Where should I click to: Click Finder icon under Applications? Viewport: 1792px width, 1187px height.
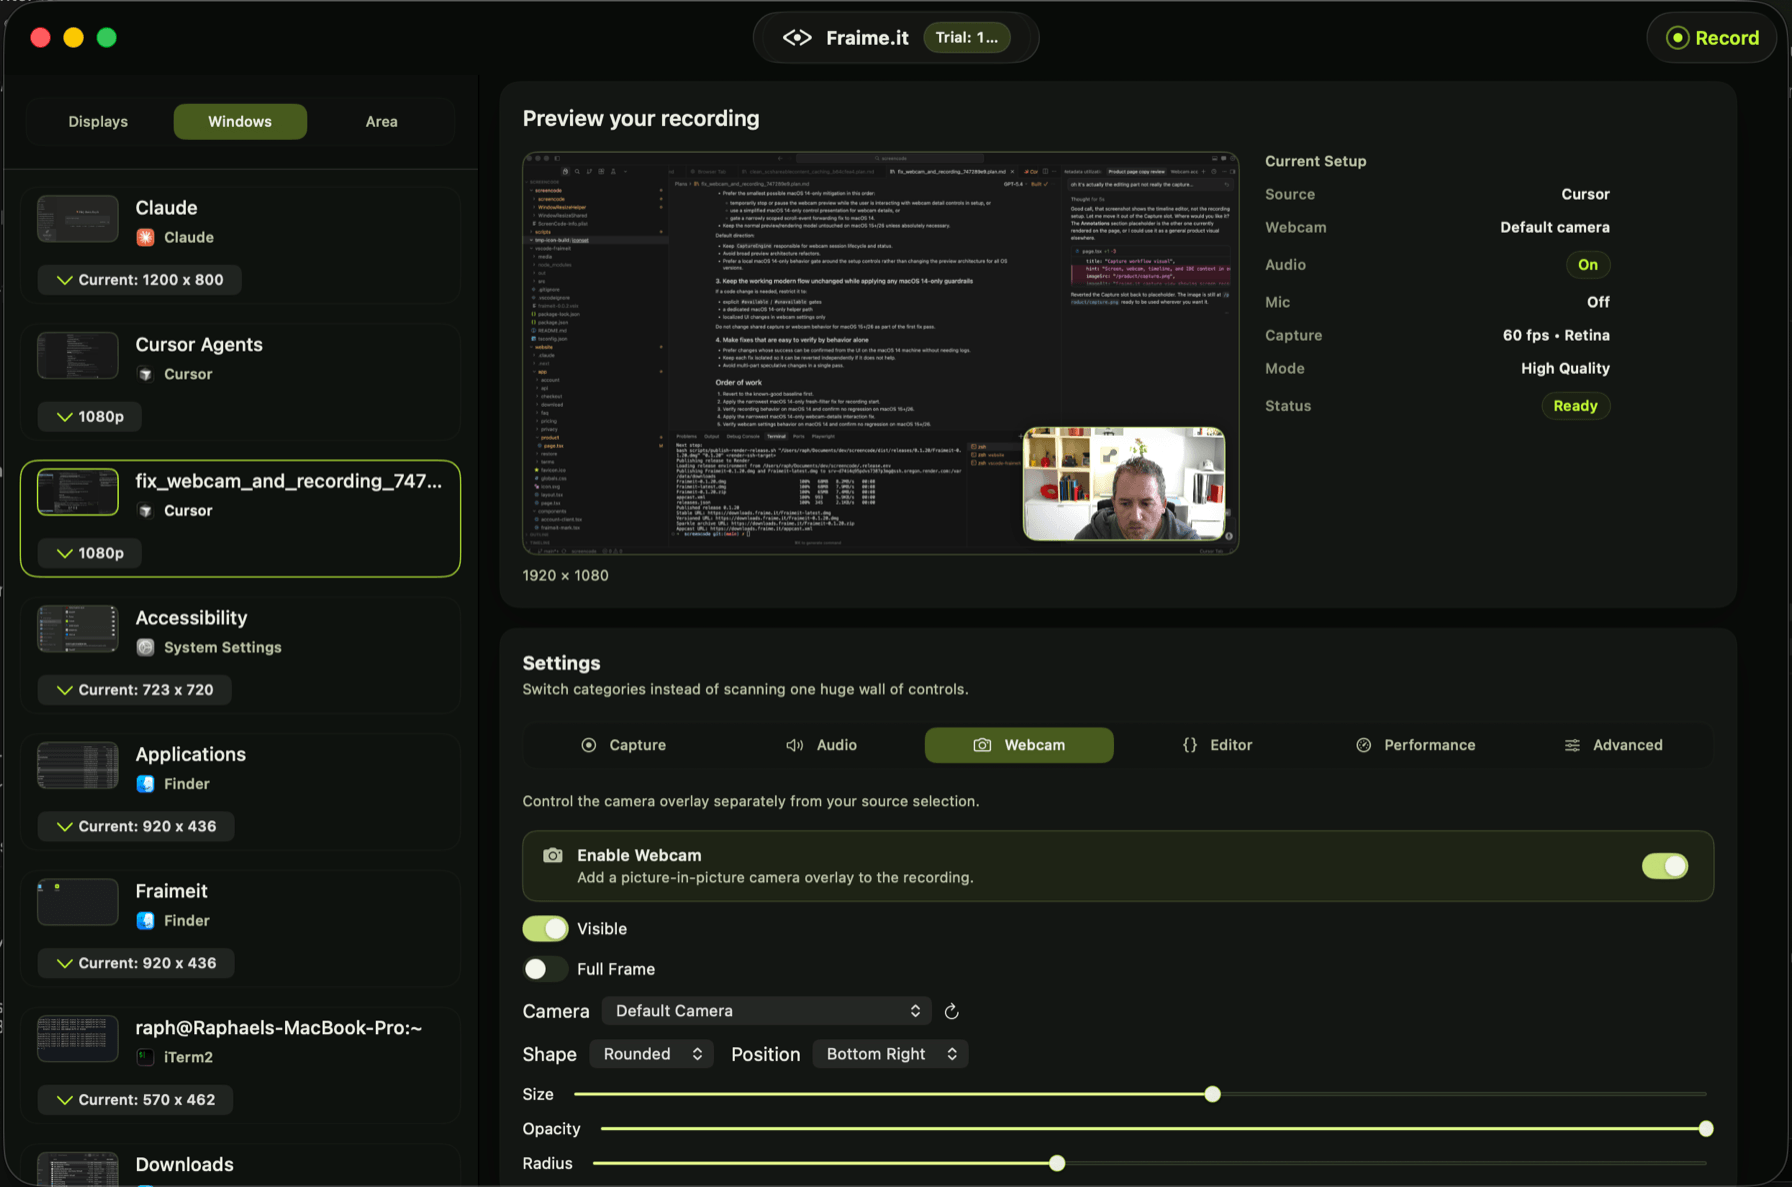[x=145, y=784]
